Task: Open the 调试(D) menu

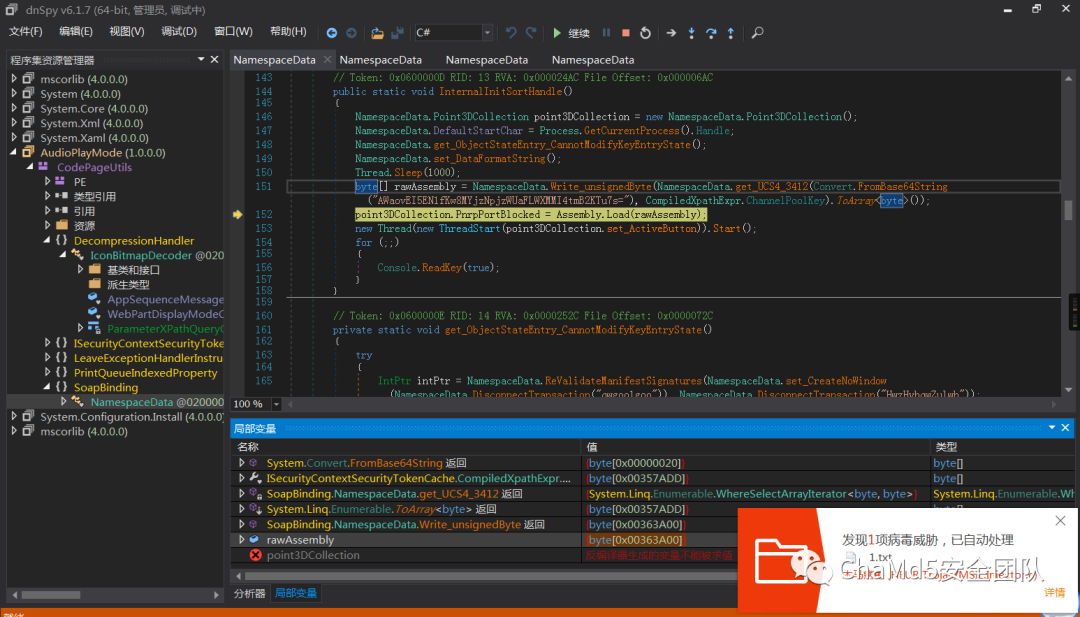Action: (179, 32)
